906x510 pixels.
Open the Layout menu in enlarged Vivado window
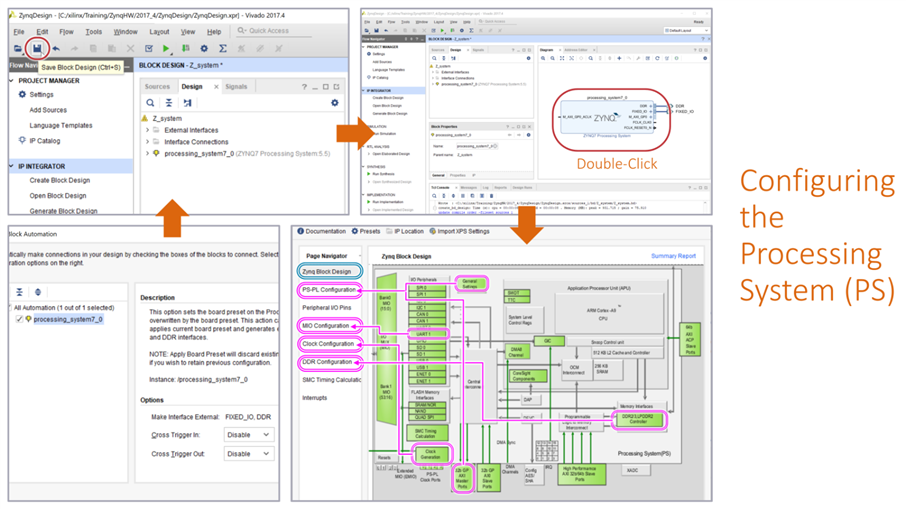coord(159,32)
